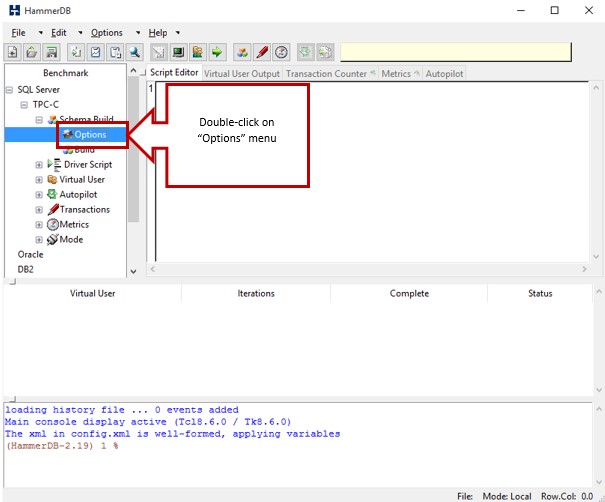
Task: Expand the Metrics node in benchmark tree
Action: [39, 225]
